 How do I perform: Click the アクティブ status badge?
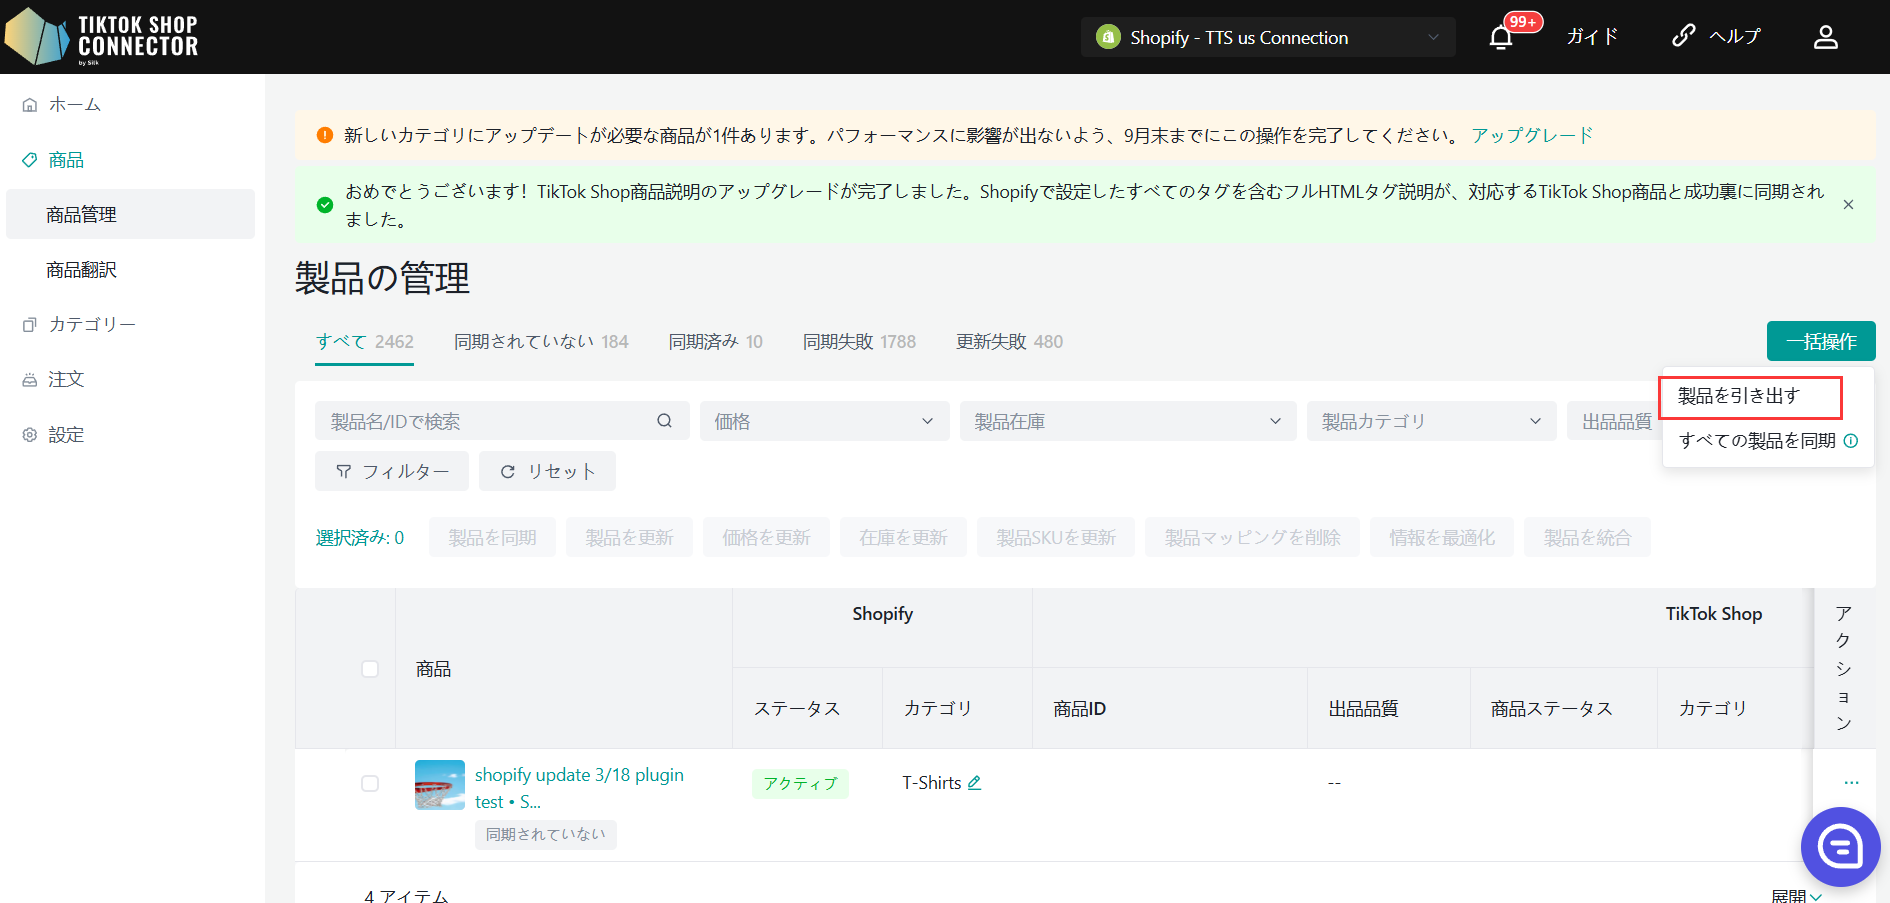tap(800, 784)
